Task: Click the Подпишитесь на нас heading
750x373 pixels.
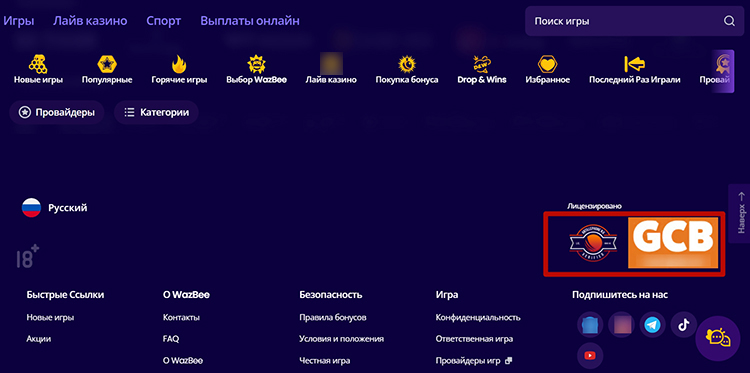Action: (x=620, y=295)
